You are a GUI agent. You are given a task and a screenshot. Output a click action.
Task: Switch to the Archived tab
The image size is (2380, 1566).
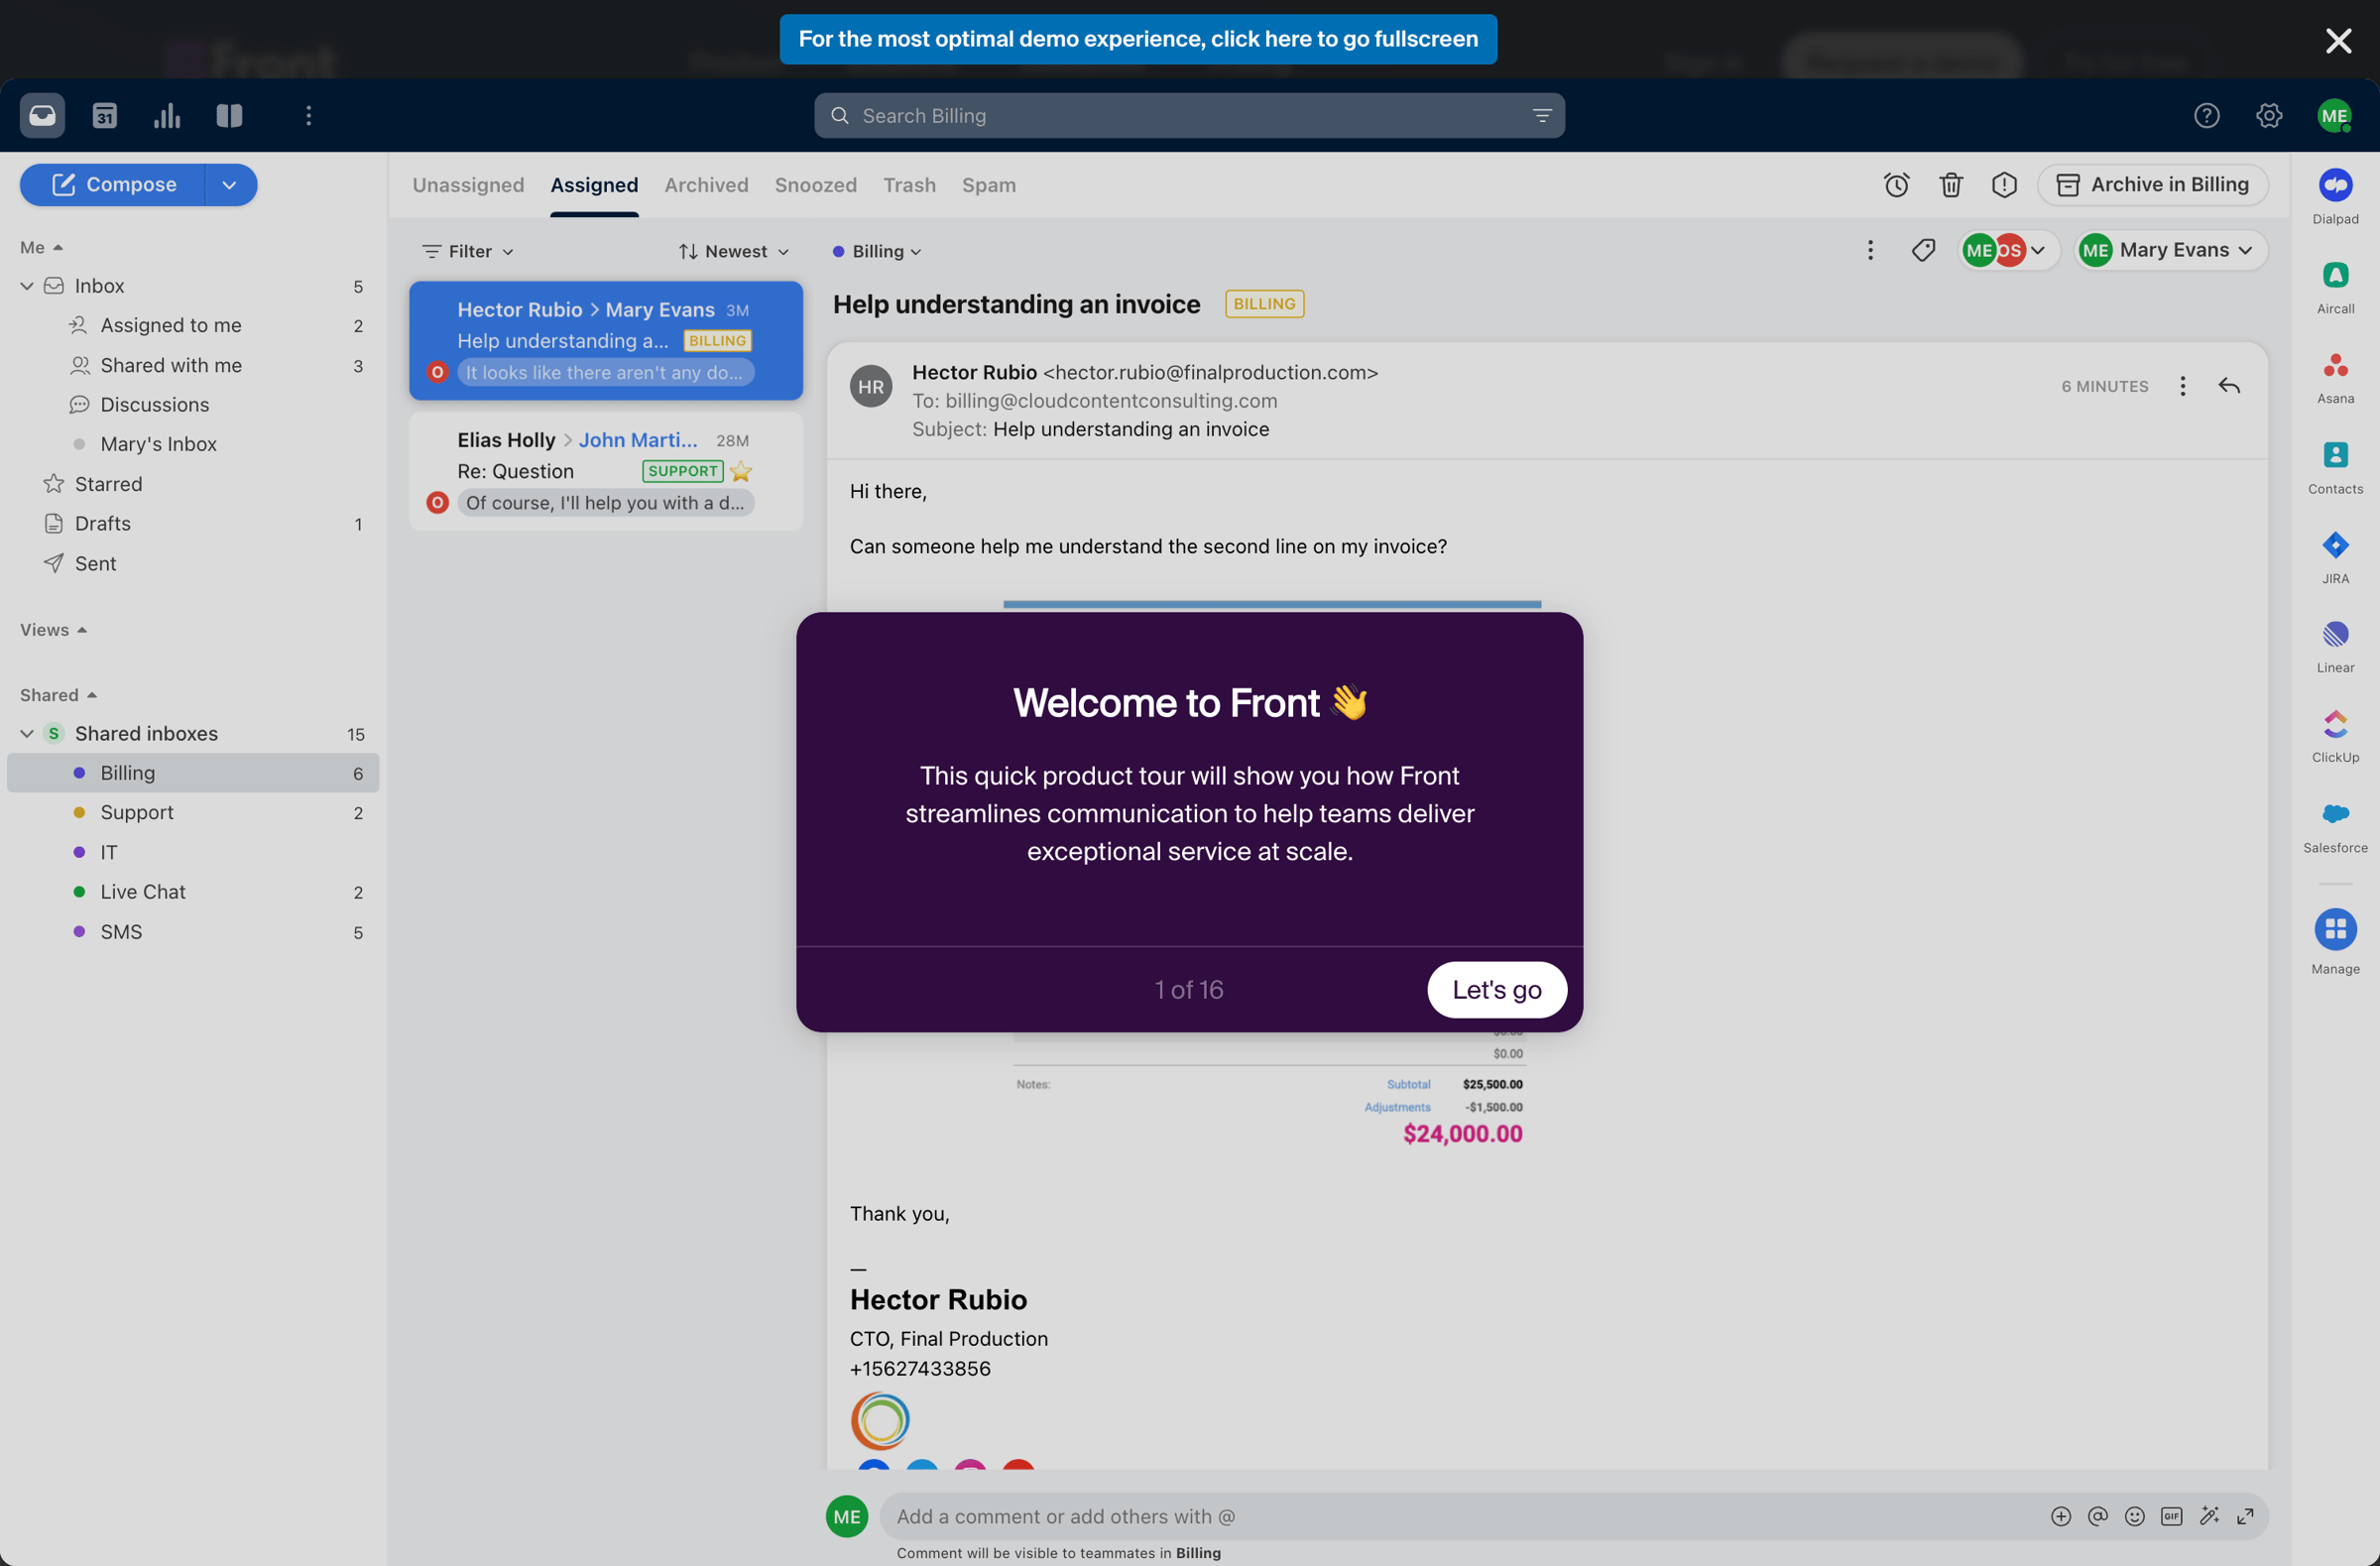click(x=706, y=185)
